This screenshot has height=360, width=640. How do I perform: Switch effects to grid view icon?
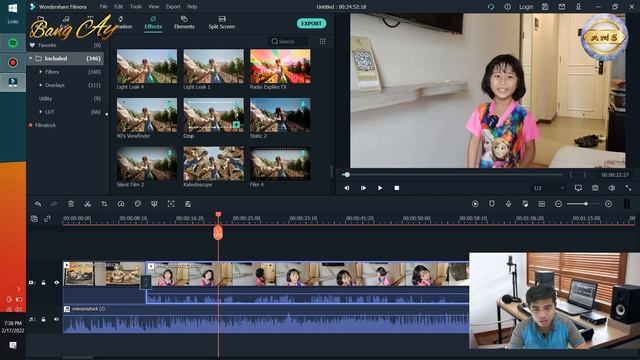322,41
